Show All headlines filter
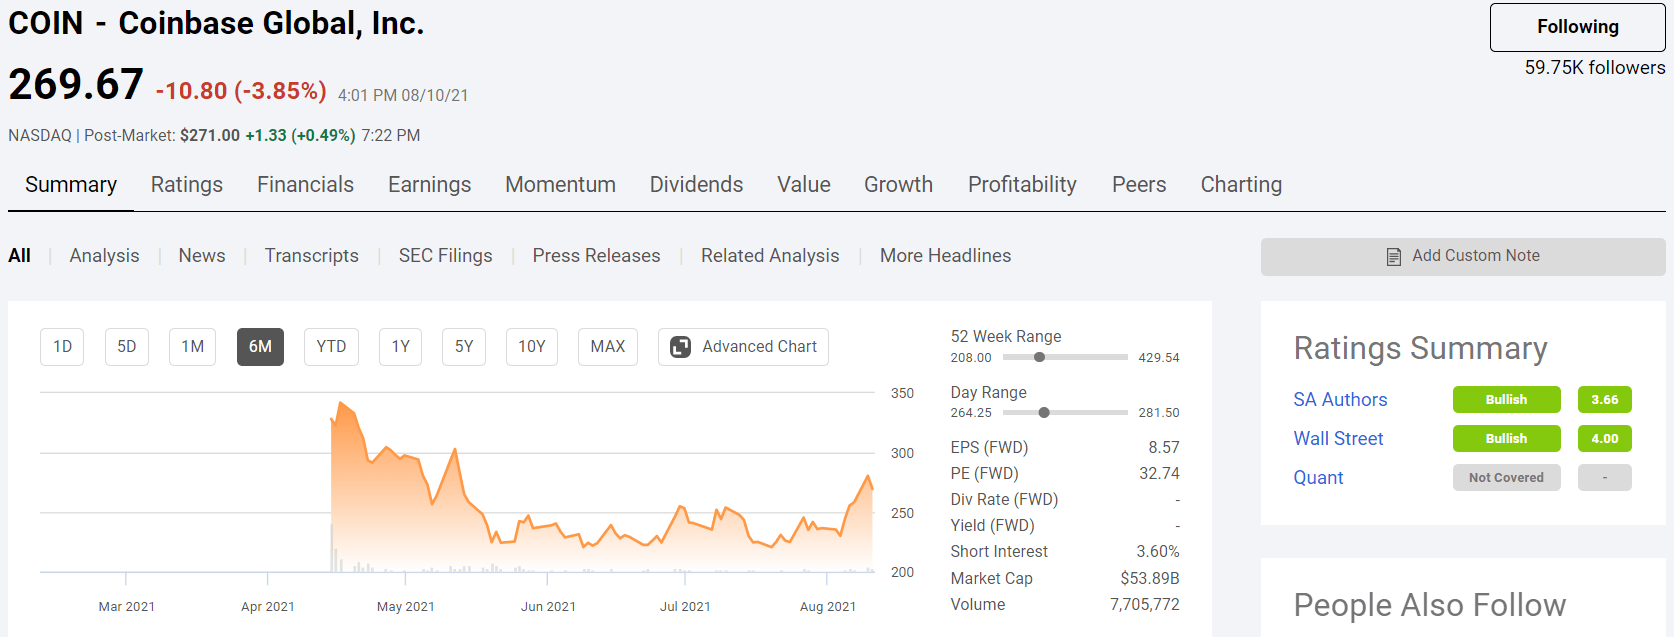The height and width of the screenshot is (637, 1674). (x=19, y=256)
